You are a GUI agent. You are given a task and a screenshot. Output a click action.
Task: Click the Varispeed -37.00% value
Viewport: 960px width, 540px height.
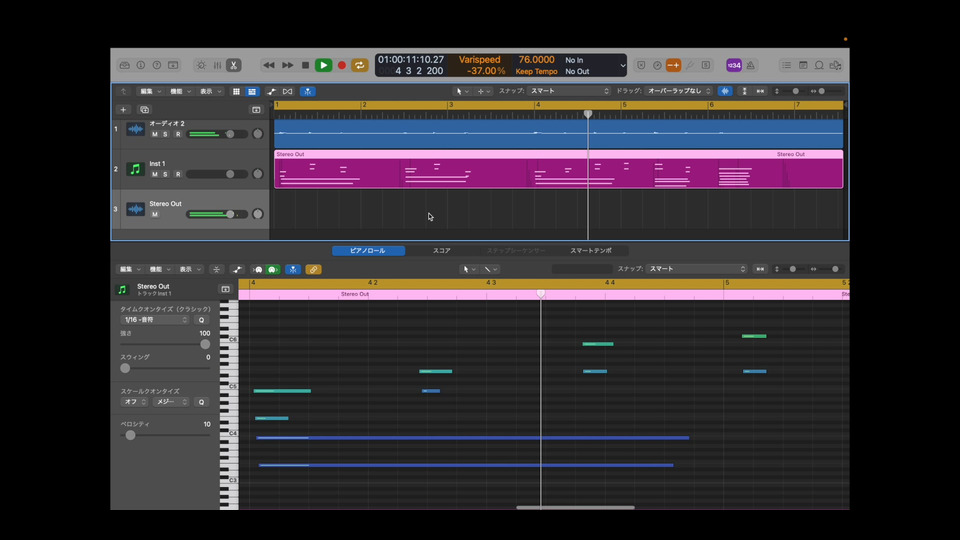pyautogui.click(x=486, y=71)
